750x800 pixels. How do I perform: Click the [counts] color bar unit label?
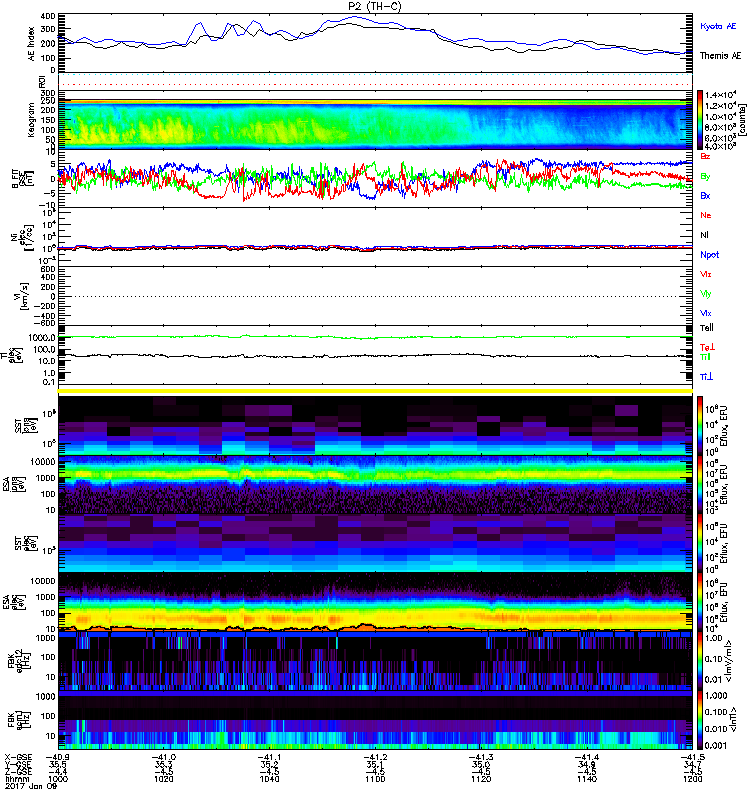(742, 120)
